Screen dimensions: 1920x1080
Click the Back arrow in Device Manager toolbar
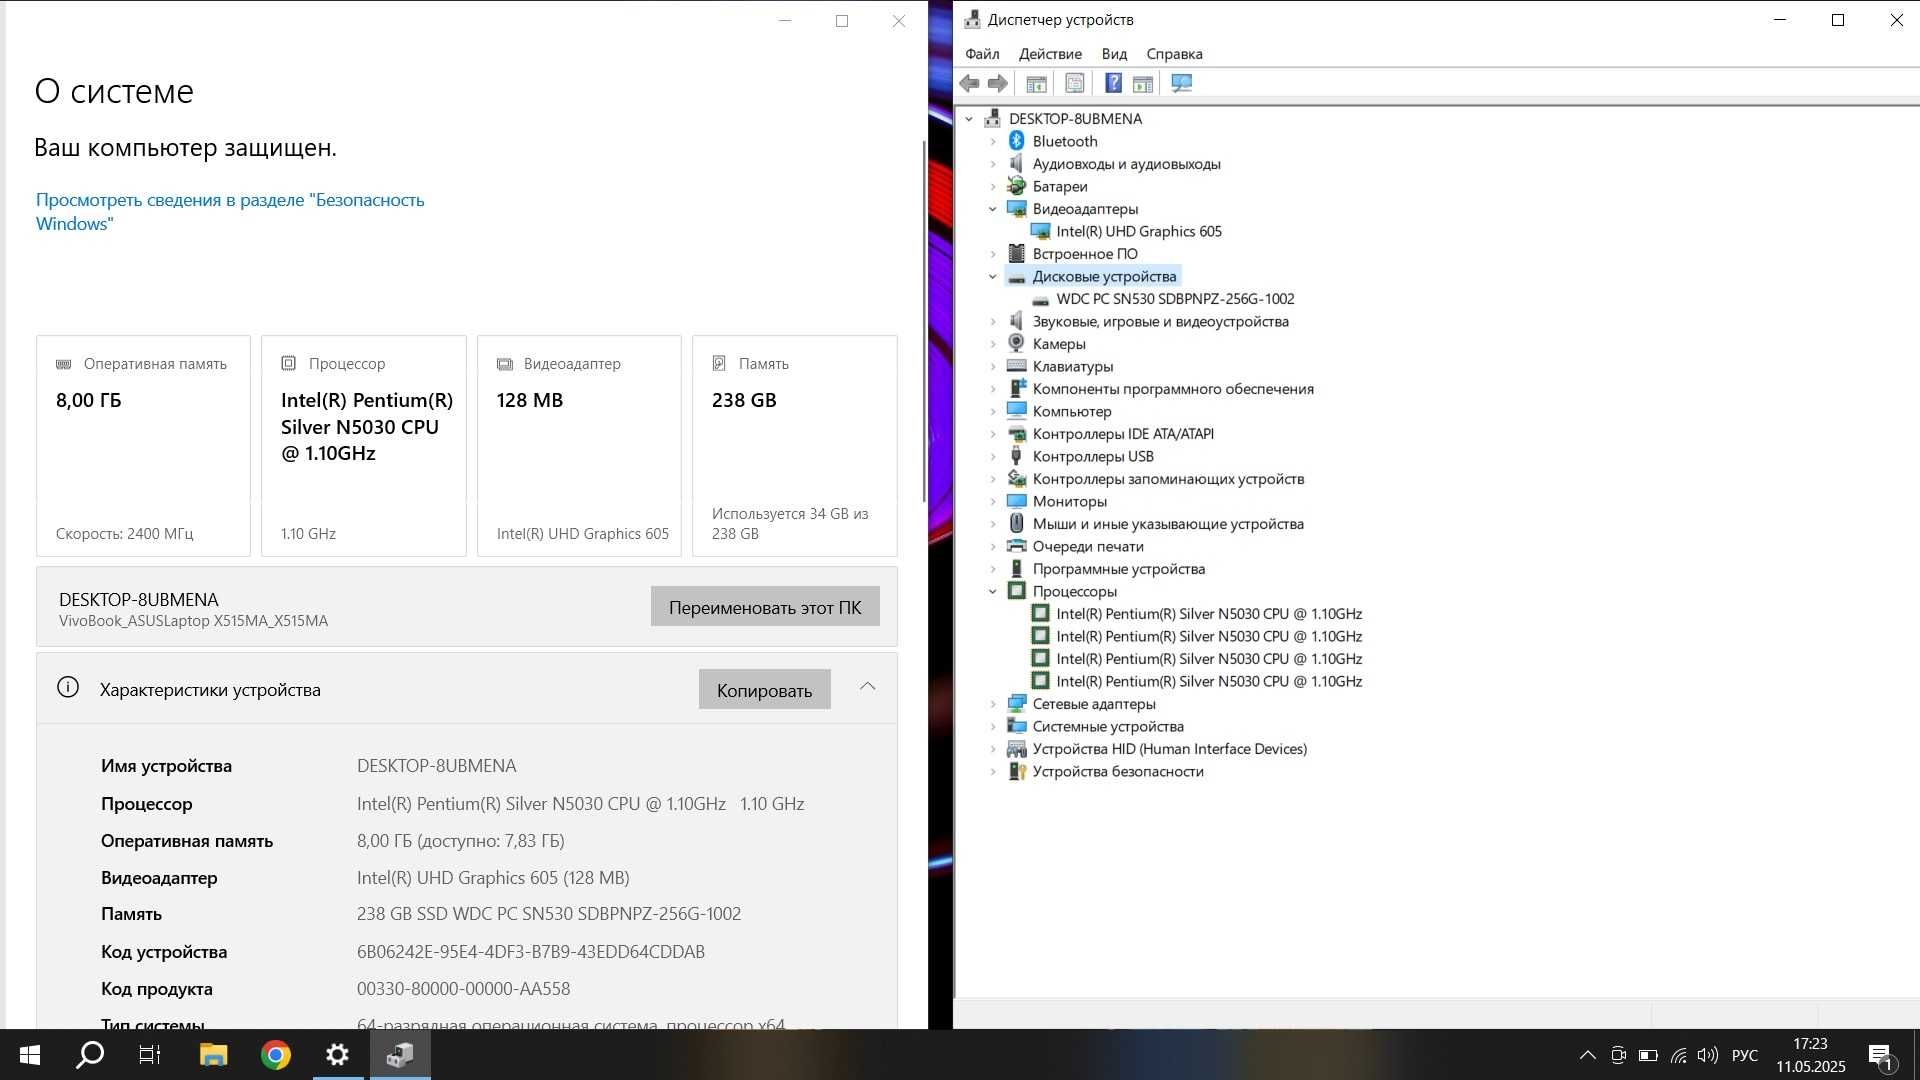point(969,84)
